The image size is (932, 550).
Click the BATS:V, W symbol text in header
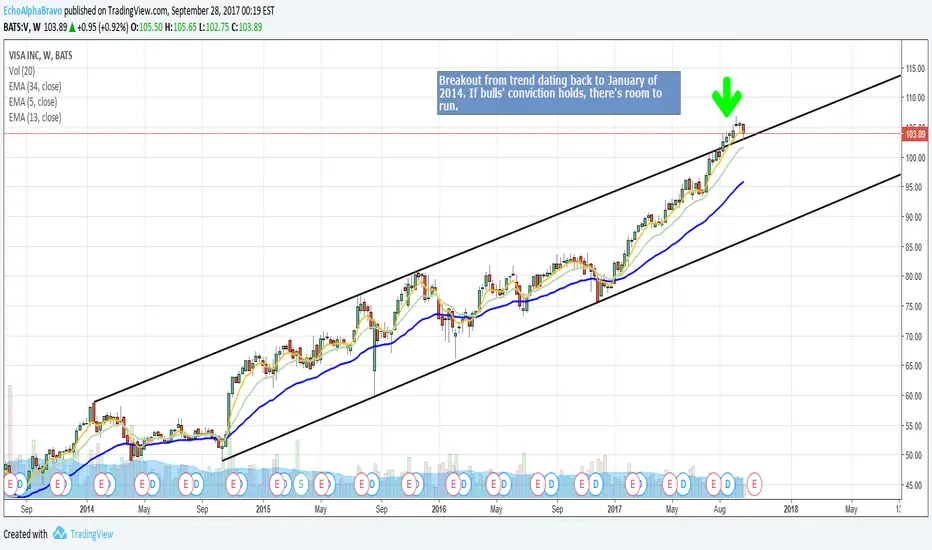coord(22,27)
